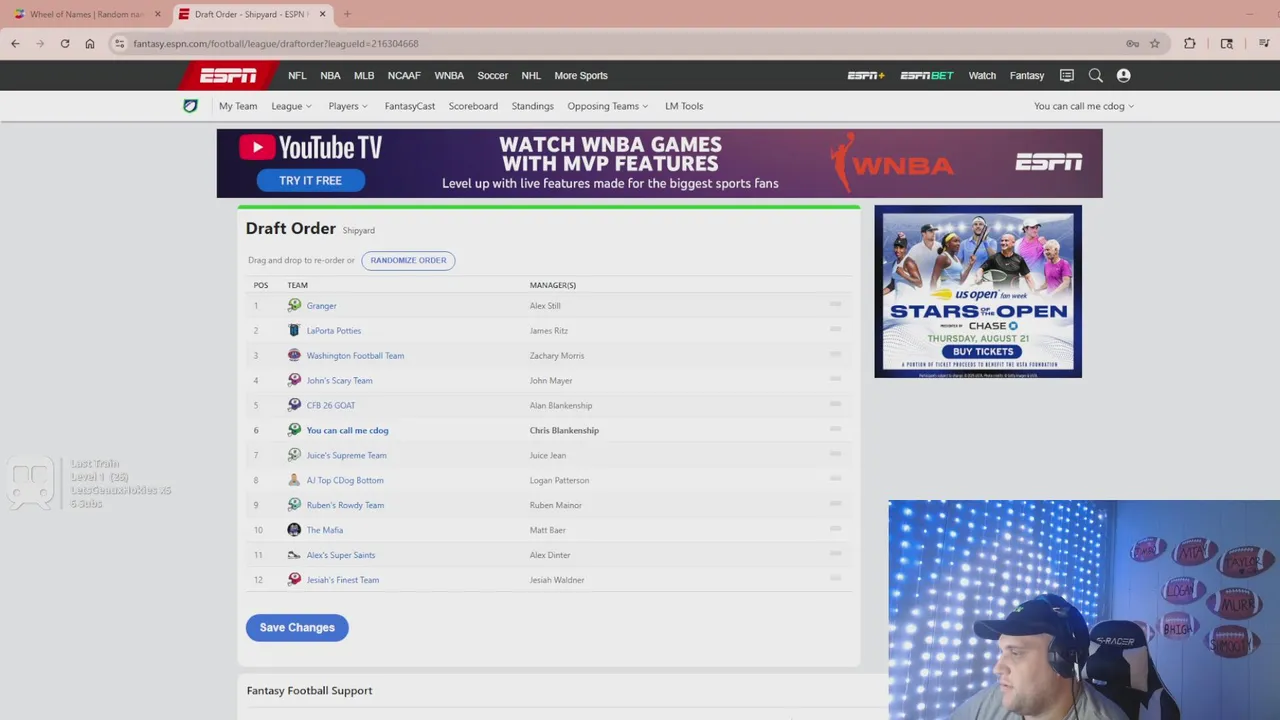Open the WNBA menu item
1280x720 pixels.
449,76
